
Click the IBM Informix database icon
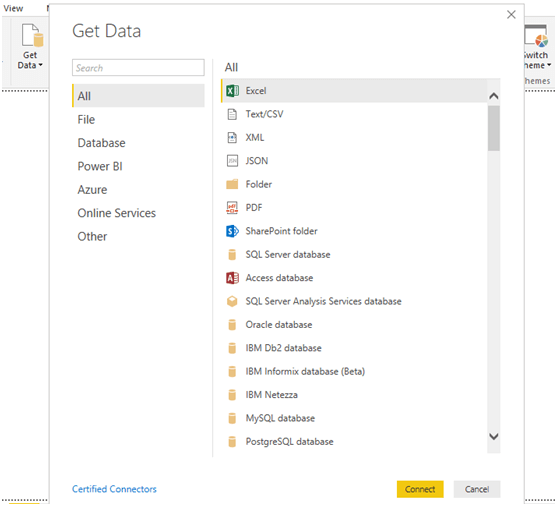point(232,372)
